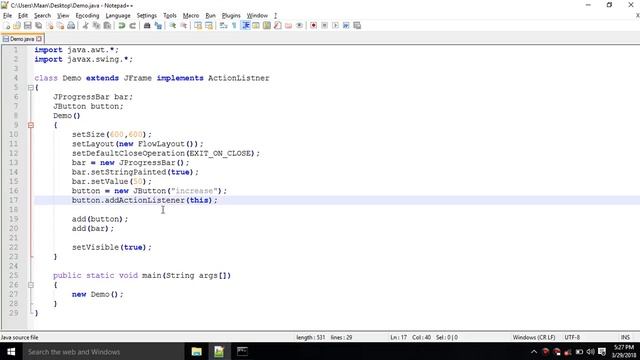This screenshot has height=360, width=640.
Task: Save the file with toolbar Save icon
Action: pos(28,26)
